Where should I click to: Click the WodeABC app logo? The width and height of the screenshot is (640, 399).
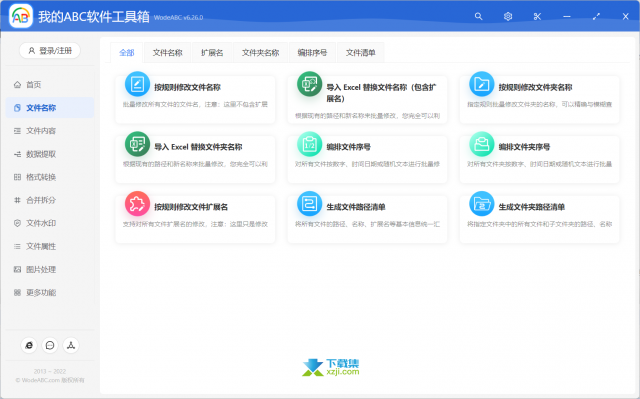click(21, 16)
